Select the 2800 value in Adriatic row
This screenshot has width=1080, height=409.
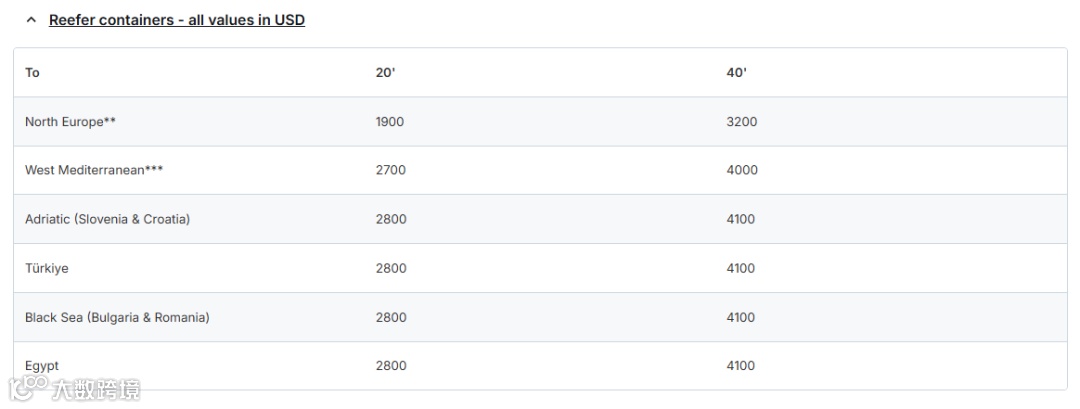391,219
